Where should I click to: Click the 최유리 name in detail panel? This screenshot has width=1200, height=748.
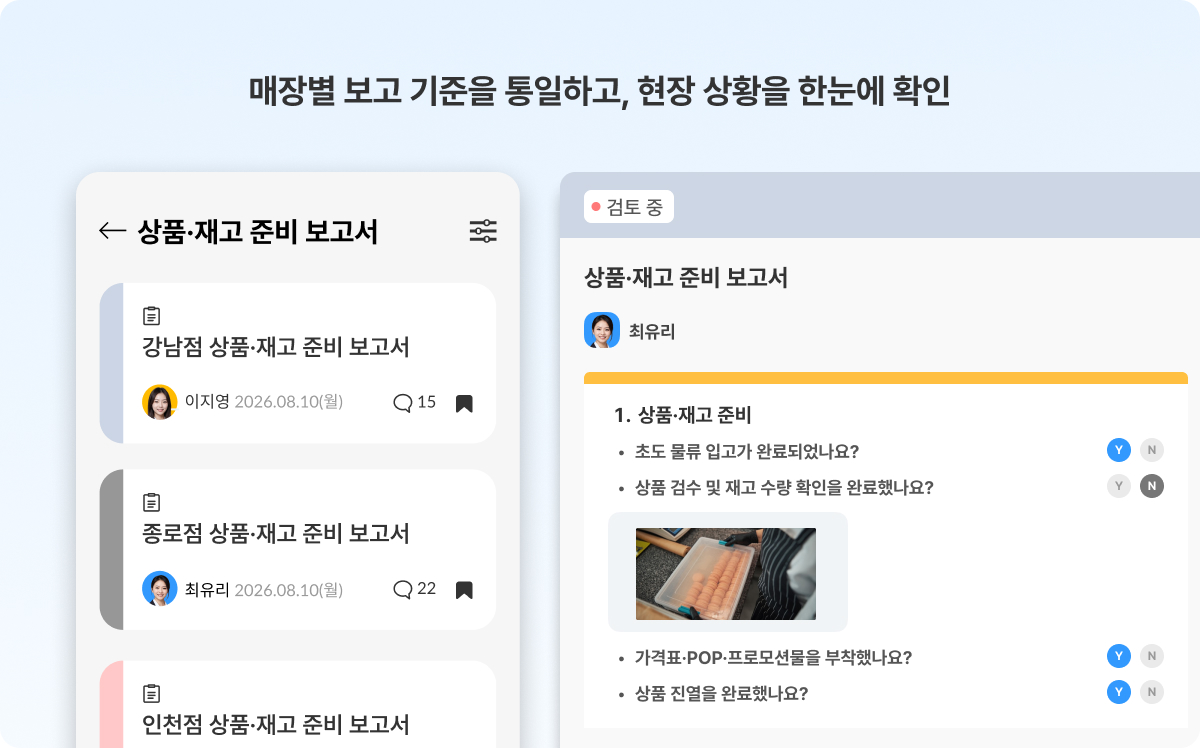pyautogui.click(x=652, y=331)
